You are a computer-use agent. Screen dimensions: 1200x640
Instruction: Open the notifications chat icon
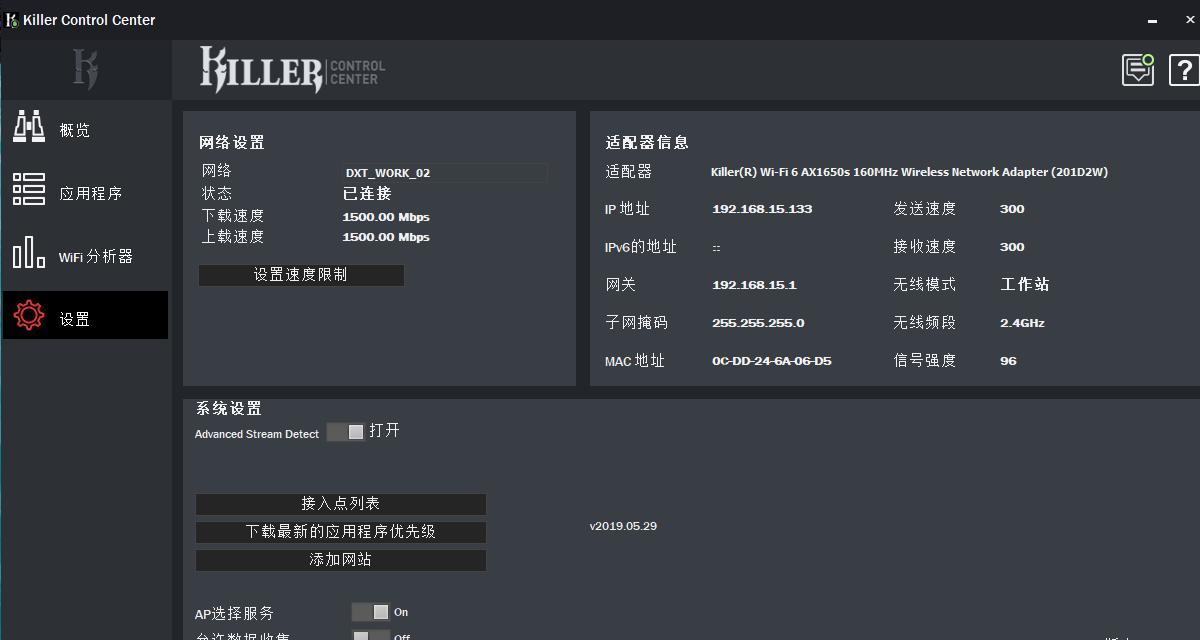coord(1138,69)
